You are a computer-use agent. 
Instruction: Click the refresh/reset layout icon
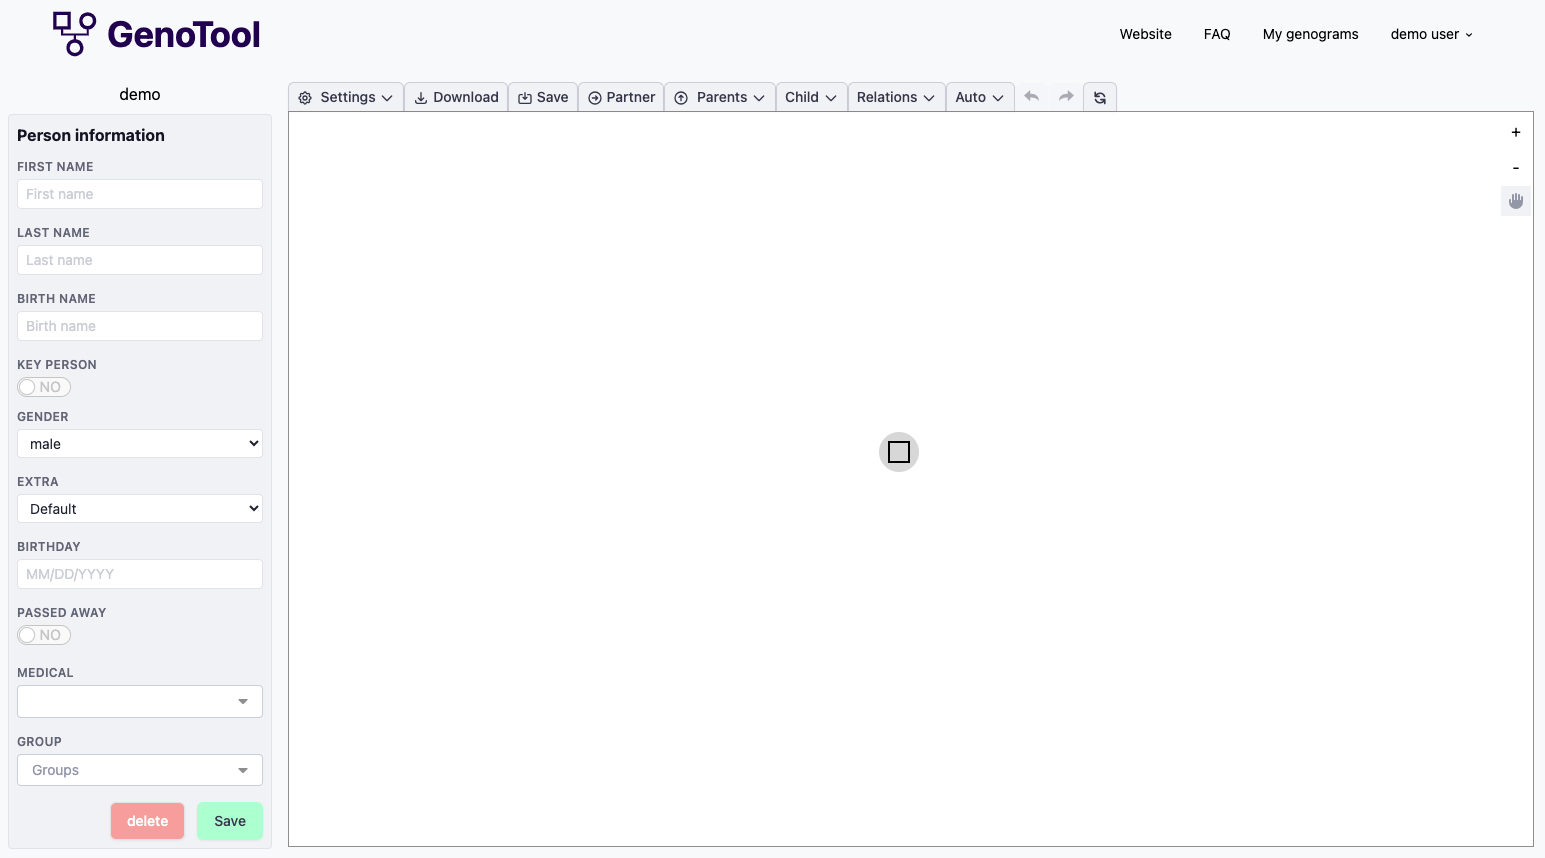coord(1099,96)
